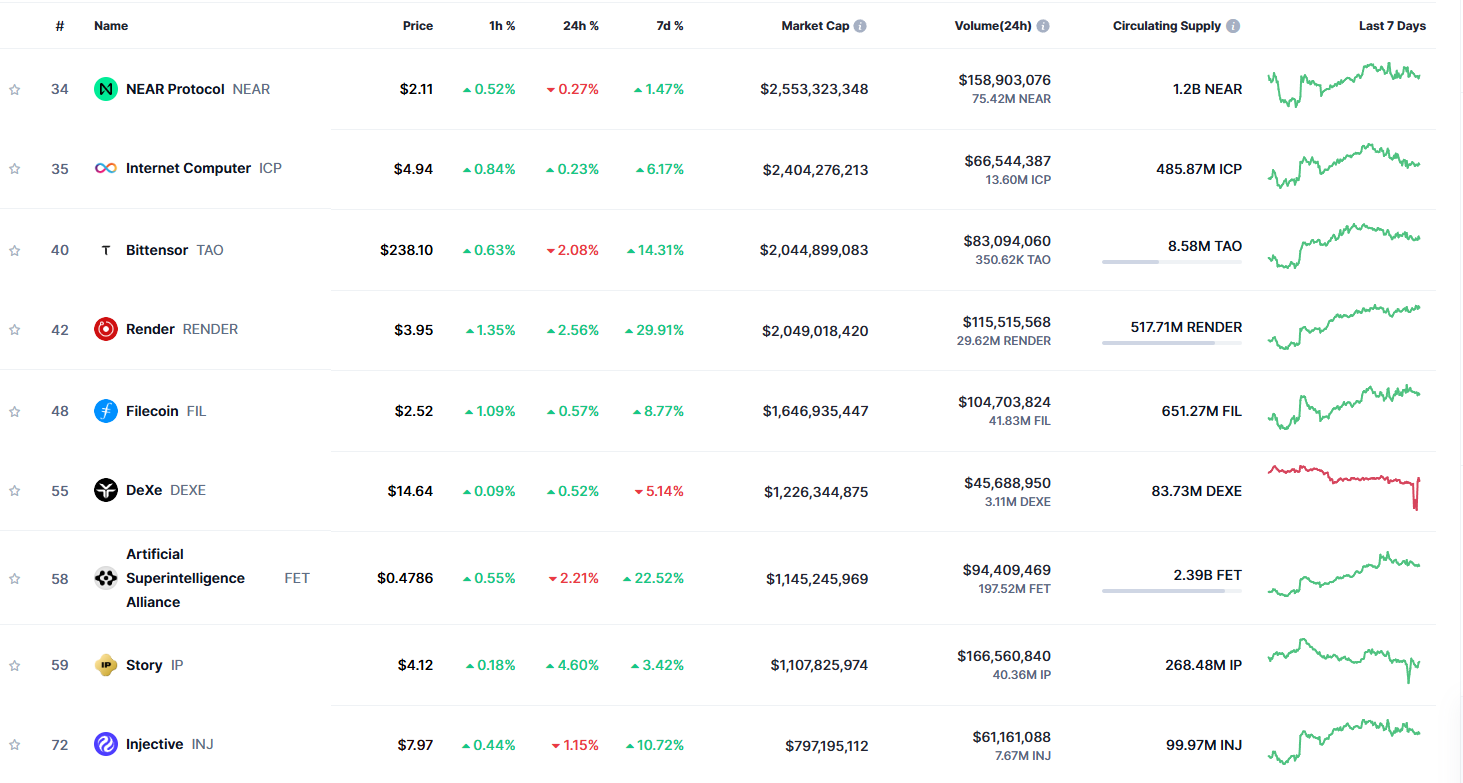Click the Filecoin blue logo
The image size is (1463, 783).
pos(106,411)
